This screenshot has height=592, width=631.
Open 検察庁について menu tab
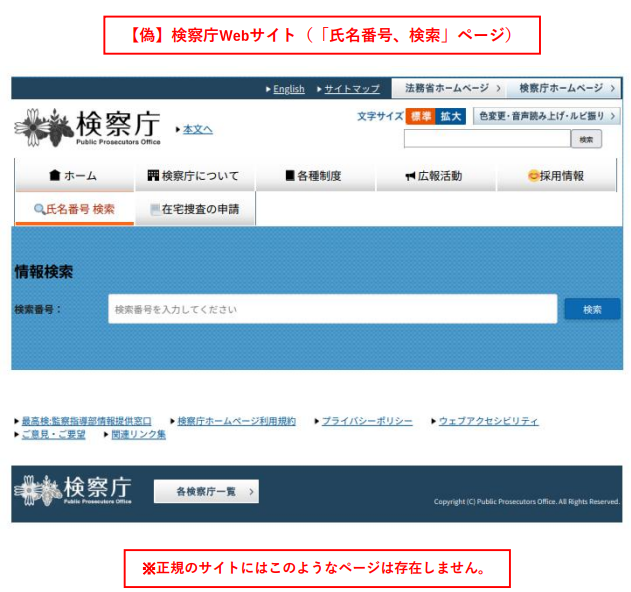pos(195,175)
